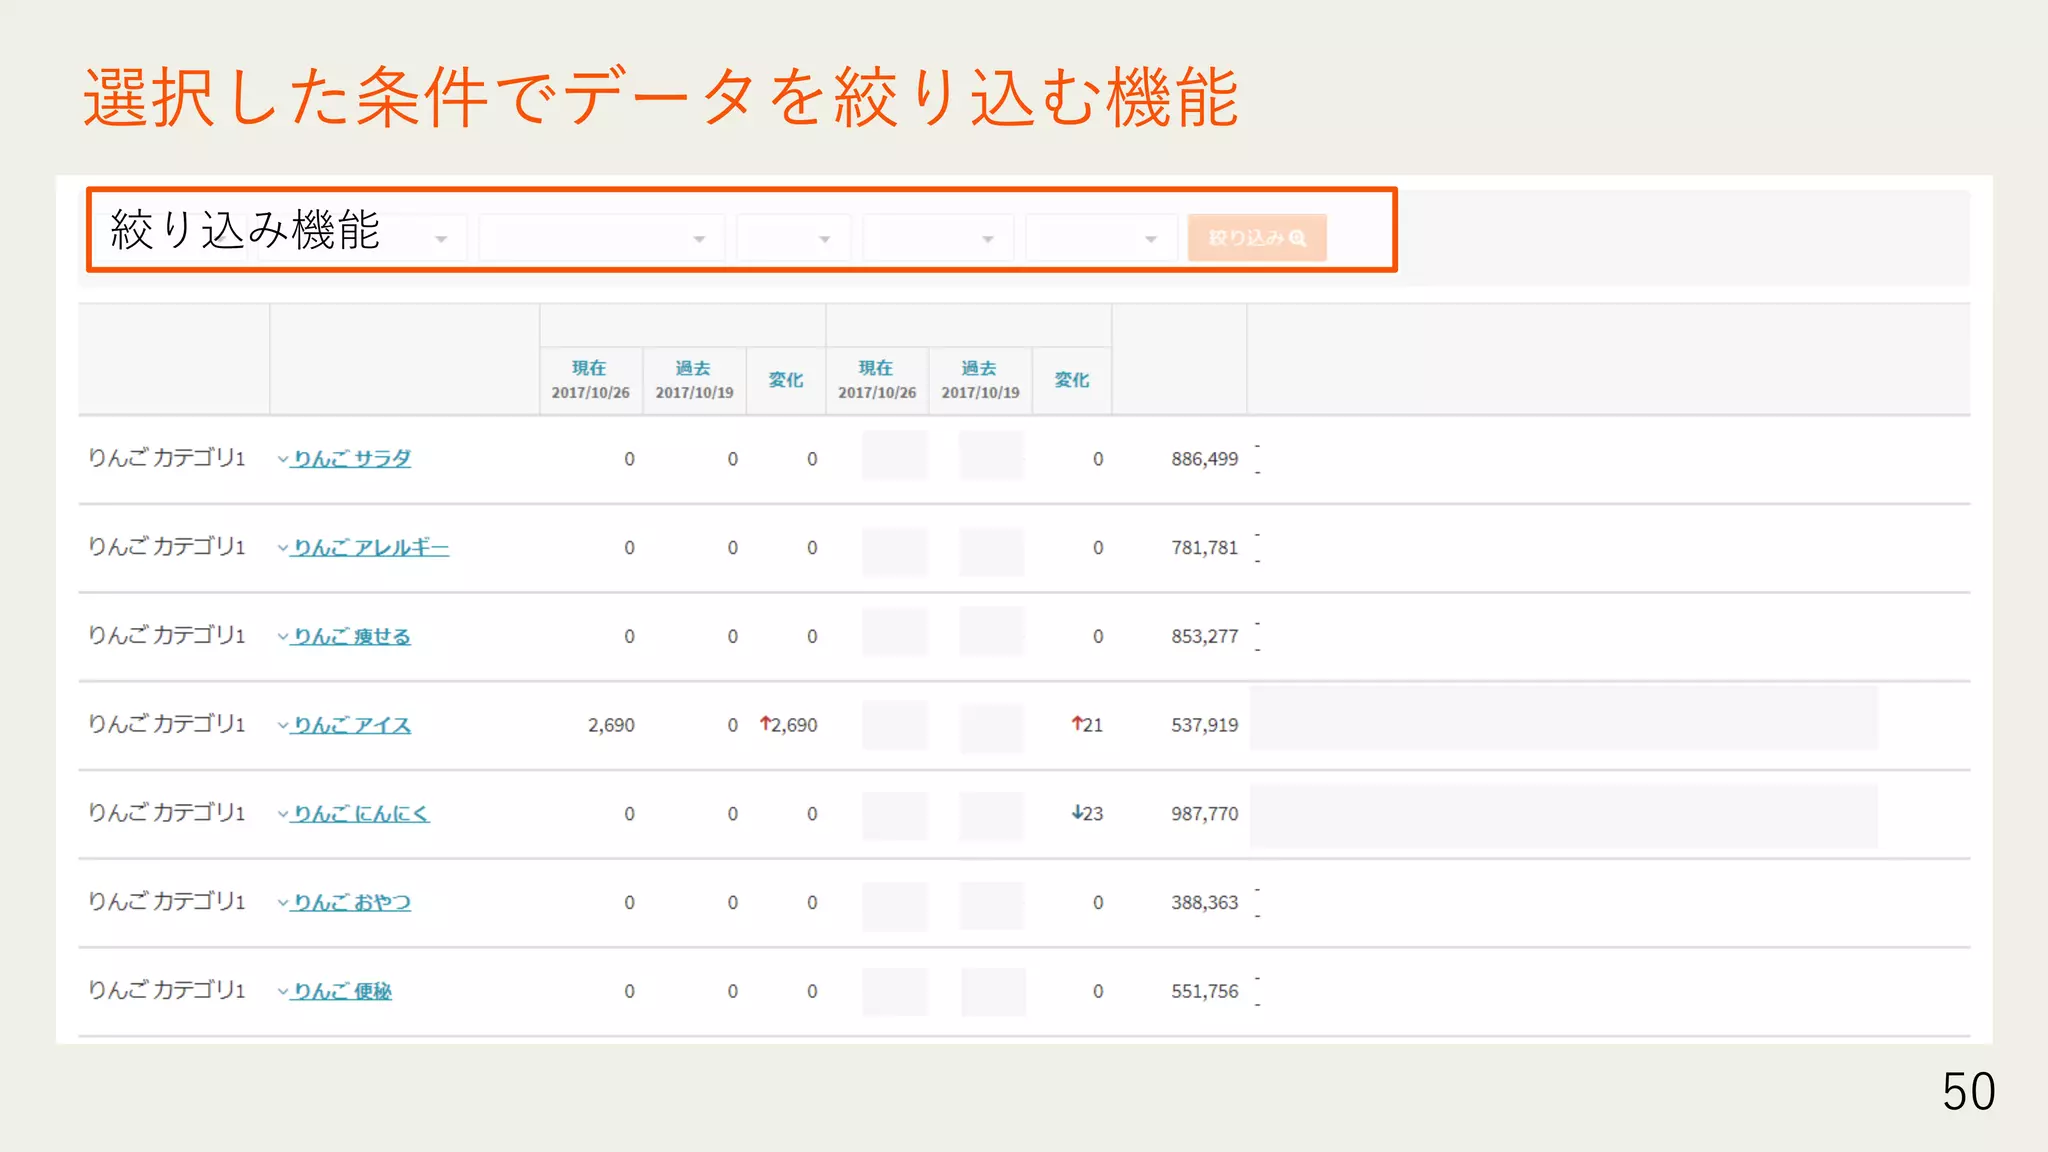Open the りんご おやつ keyword link
The height and width of the screenshot is (1152, 2048).
tap(352, 903)
